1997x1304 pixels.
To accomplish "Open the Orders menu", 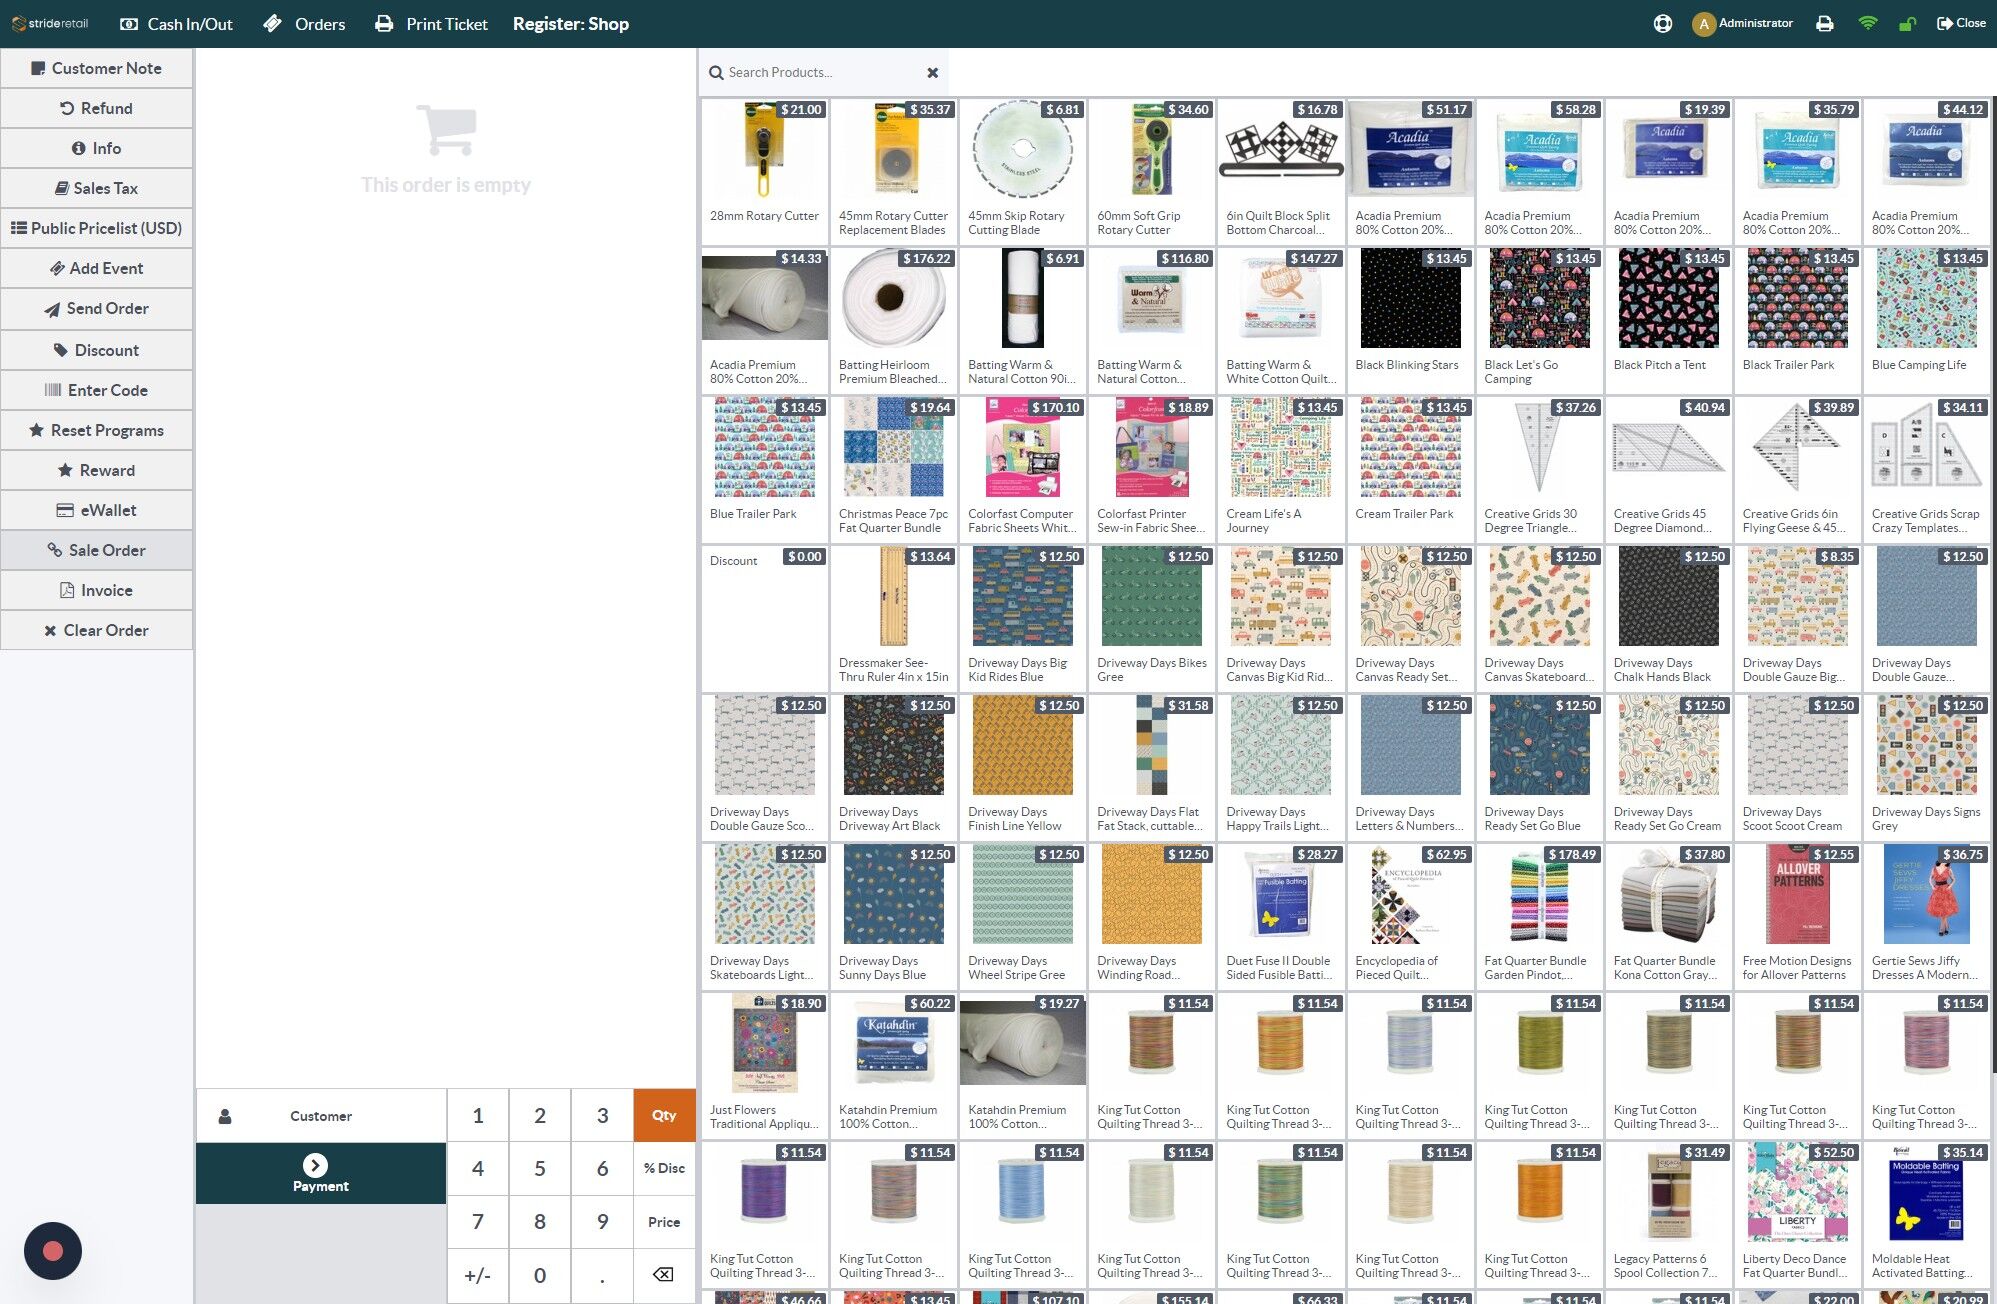I will [x=304, y=24].
